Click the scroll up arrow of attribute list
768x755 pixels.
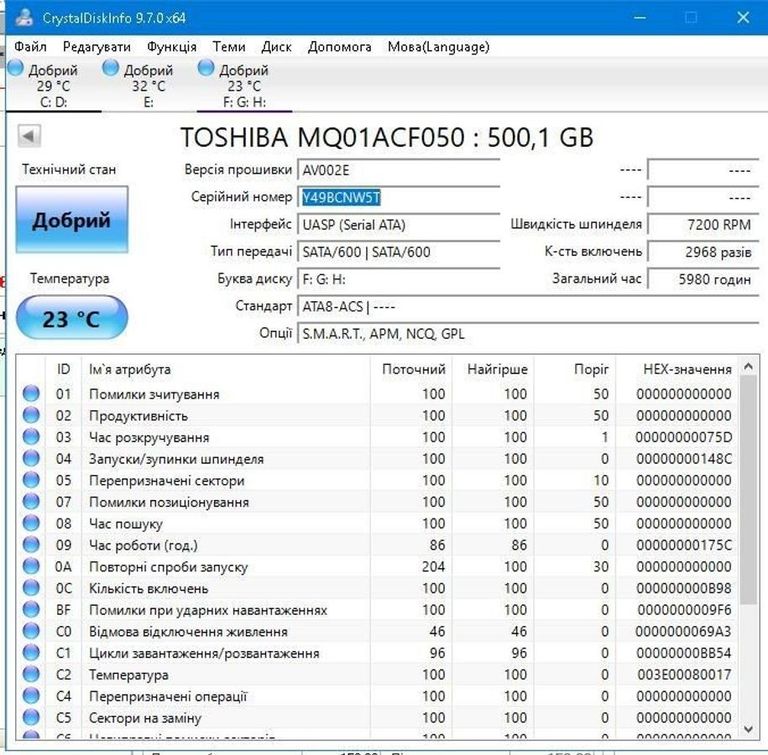[748, 366]
